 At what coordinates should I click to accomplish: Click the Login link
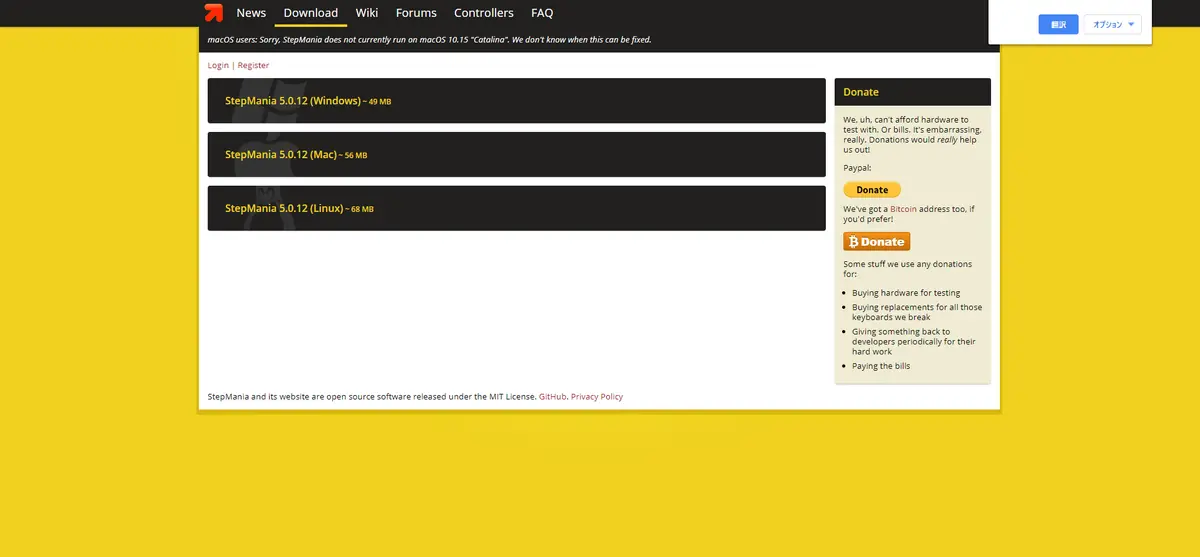pos(218,65)
